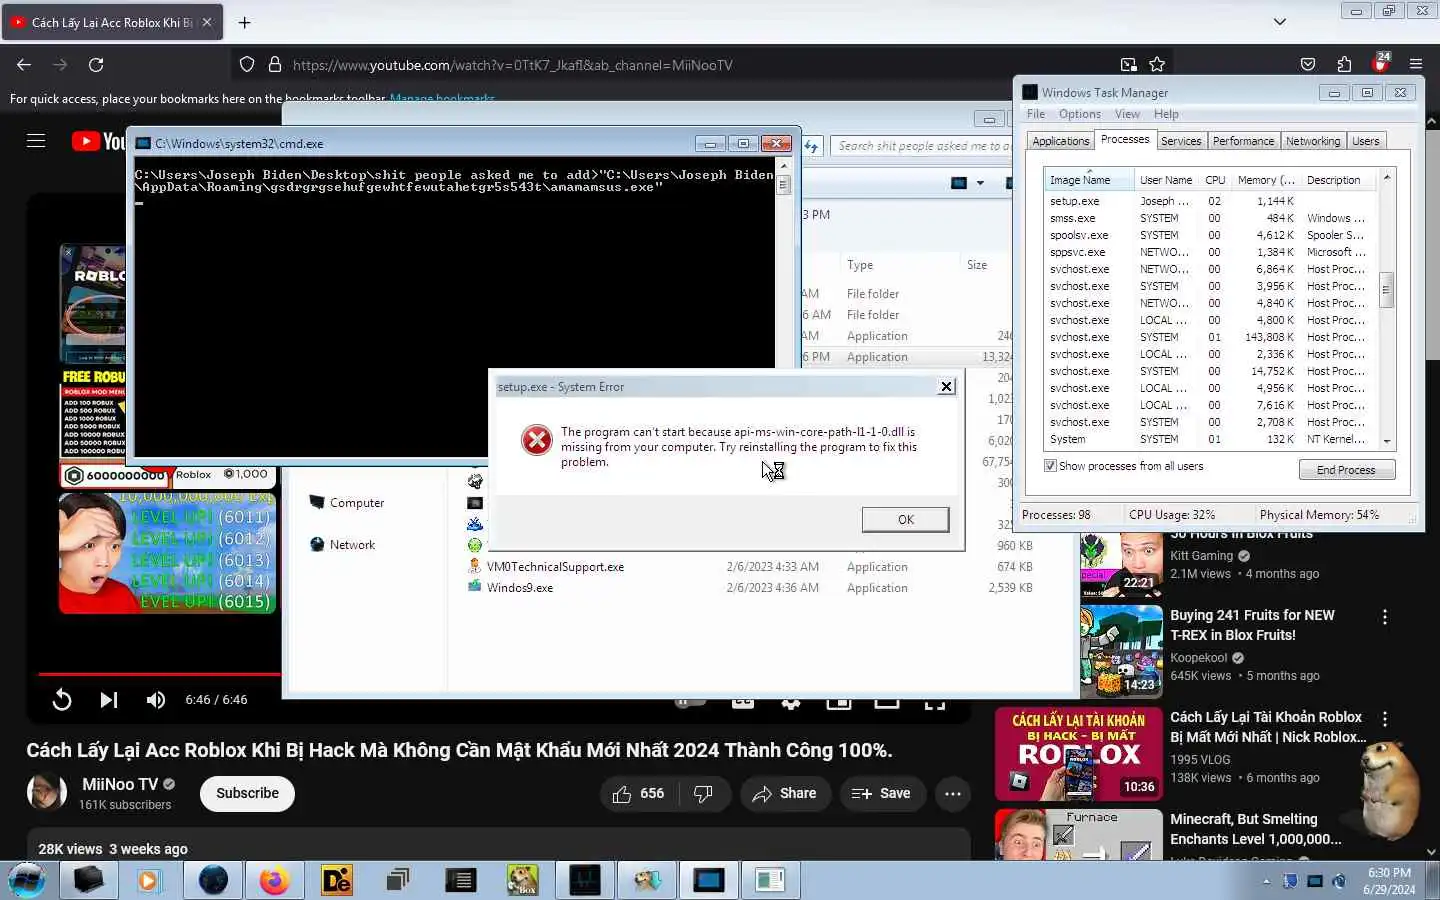This screenshot has width=1440, height=900.
Task: Open MiiNoo TV channel avatar
Action: point(46,793)
